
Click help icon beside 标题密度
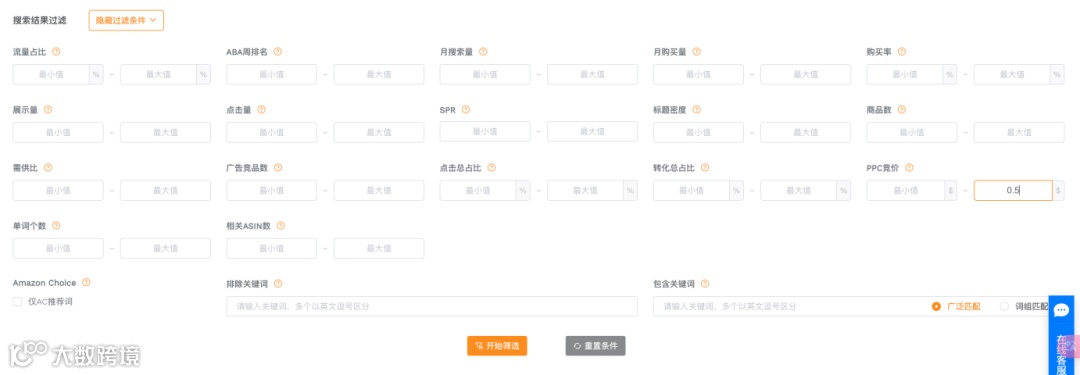[x=696, y=110]
